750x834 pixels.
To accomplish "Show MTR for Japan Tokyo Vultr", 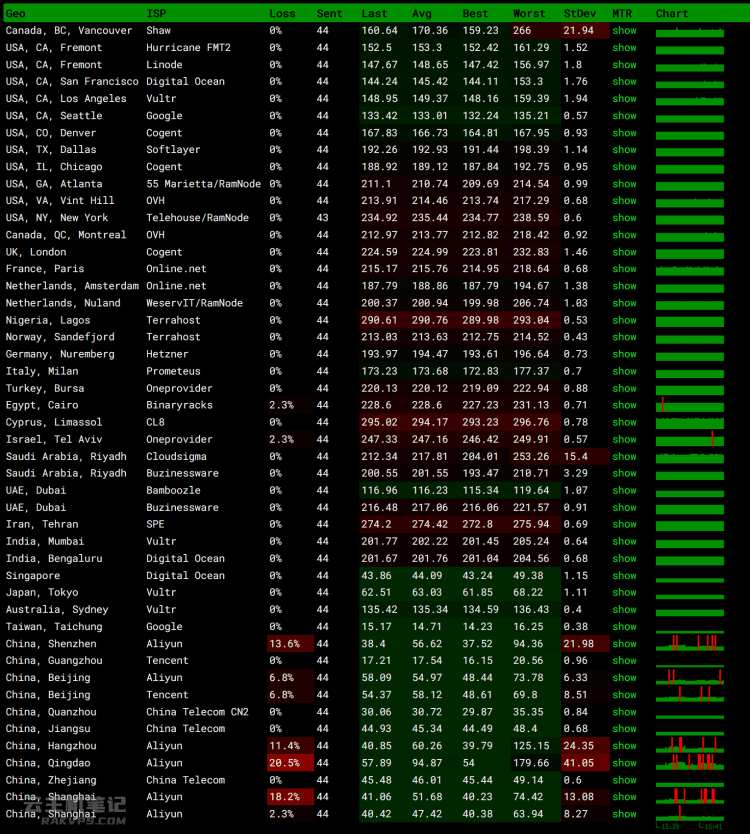I will 624,593.
